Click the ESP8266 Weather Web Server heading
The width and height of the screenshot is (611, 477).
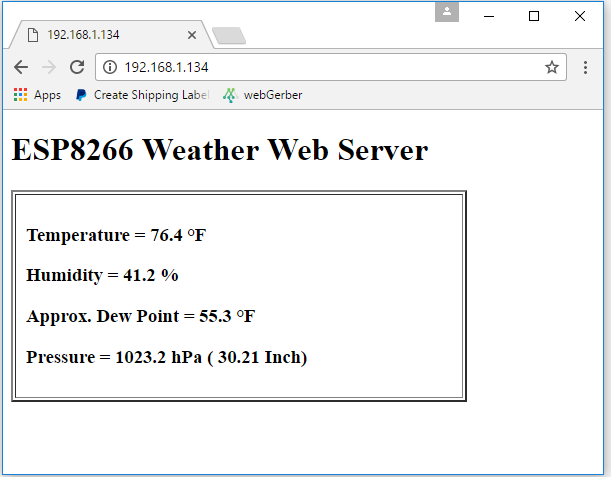220,150
